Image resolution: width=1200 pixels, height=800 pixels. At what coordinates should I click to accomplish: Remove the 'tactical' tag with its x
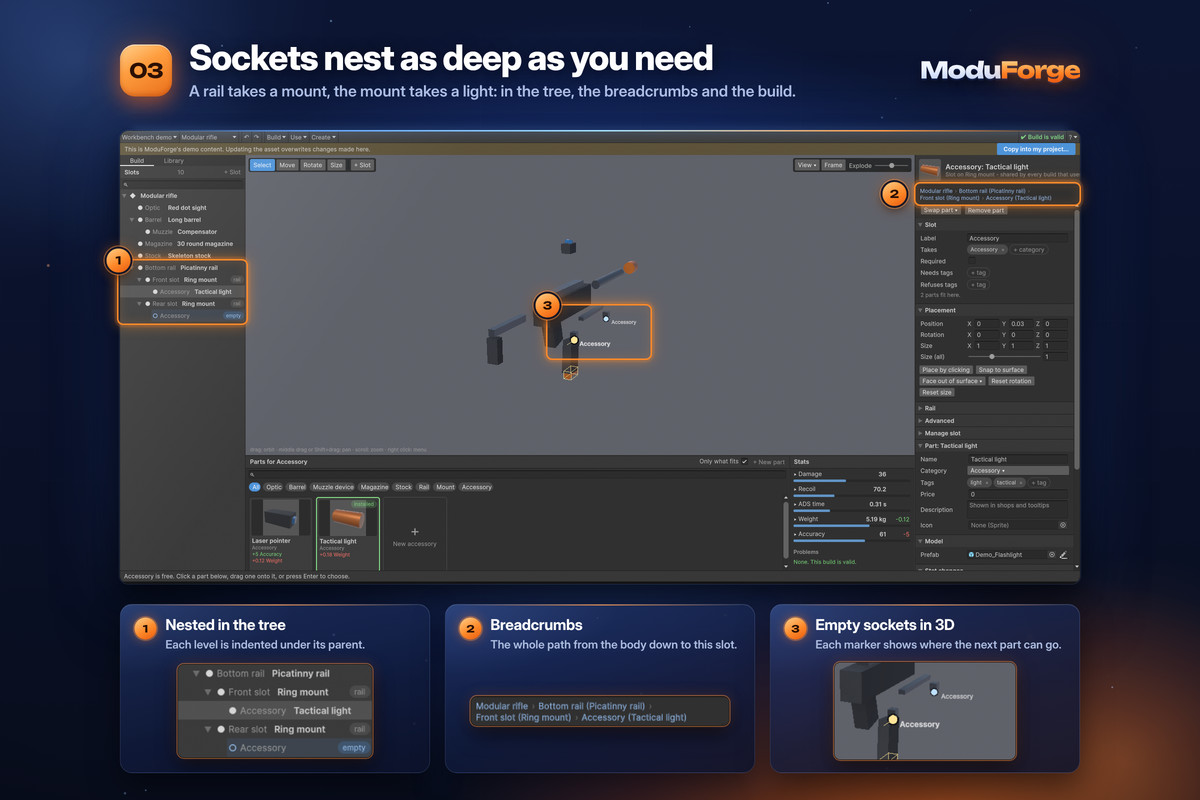click(x=1021, y=483)
